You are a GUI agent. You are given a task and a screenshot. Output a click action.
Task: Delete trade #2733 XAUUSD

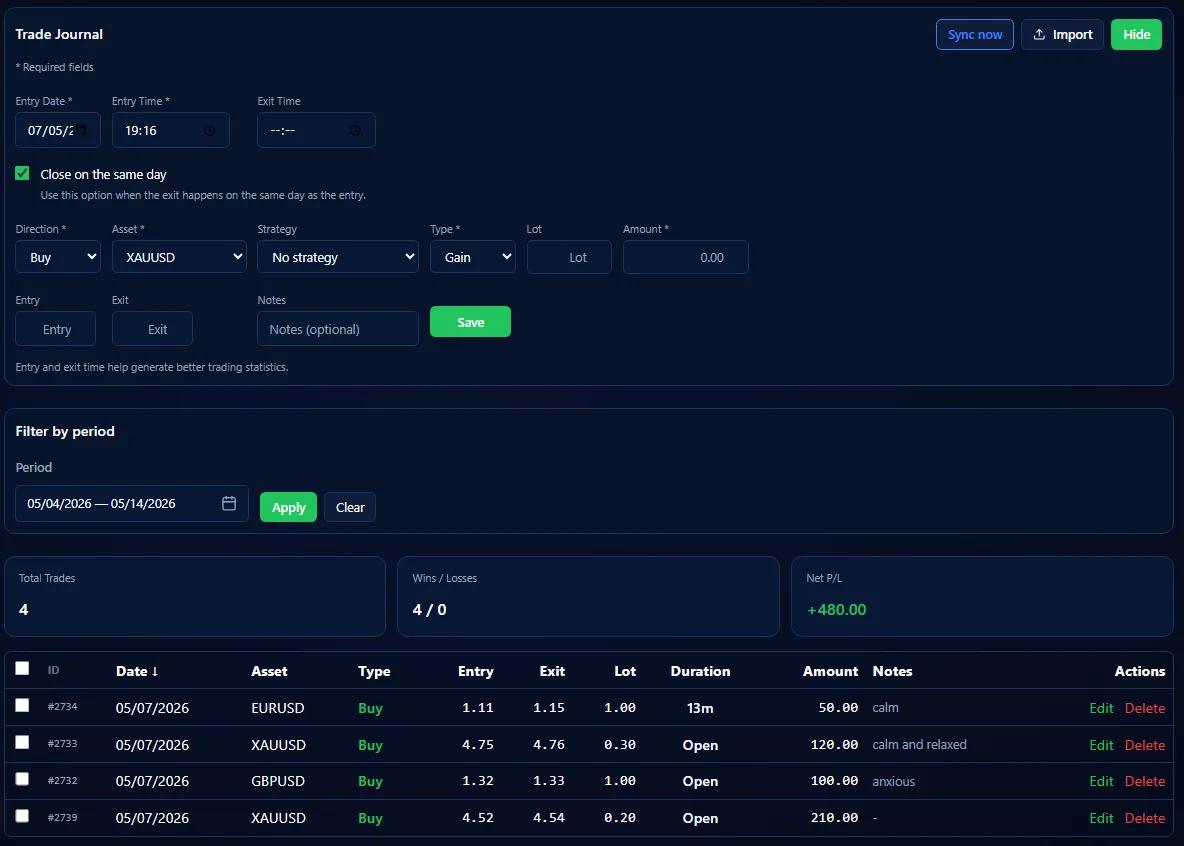[x=1145, y=745]
